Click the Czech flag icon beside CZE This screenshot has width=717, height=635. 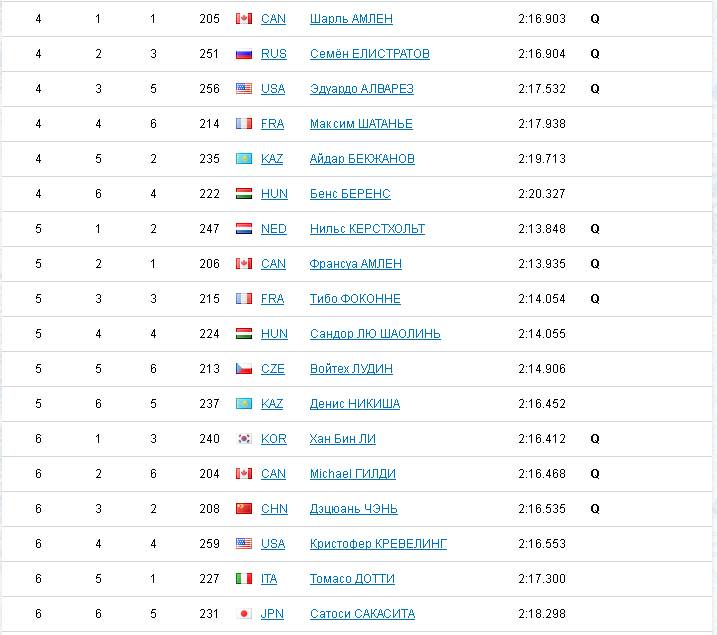244,368
